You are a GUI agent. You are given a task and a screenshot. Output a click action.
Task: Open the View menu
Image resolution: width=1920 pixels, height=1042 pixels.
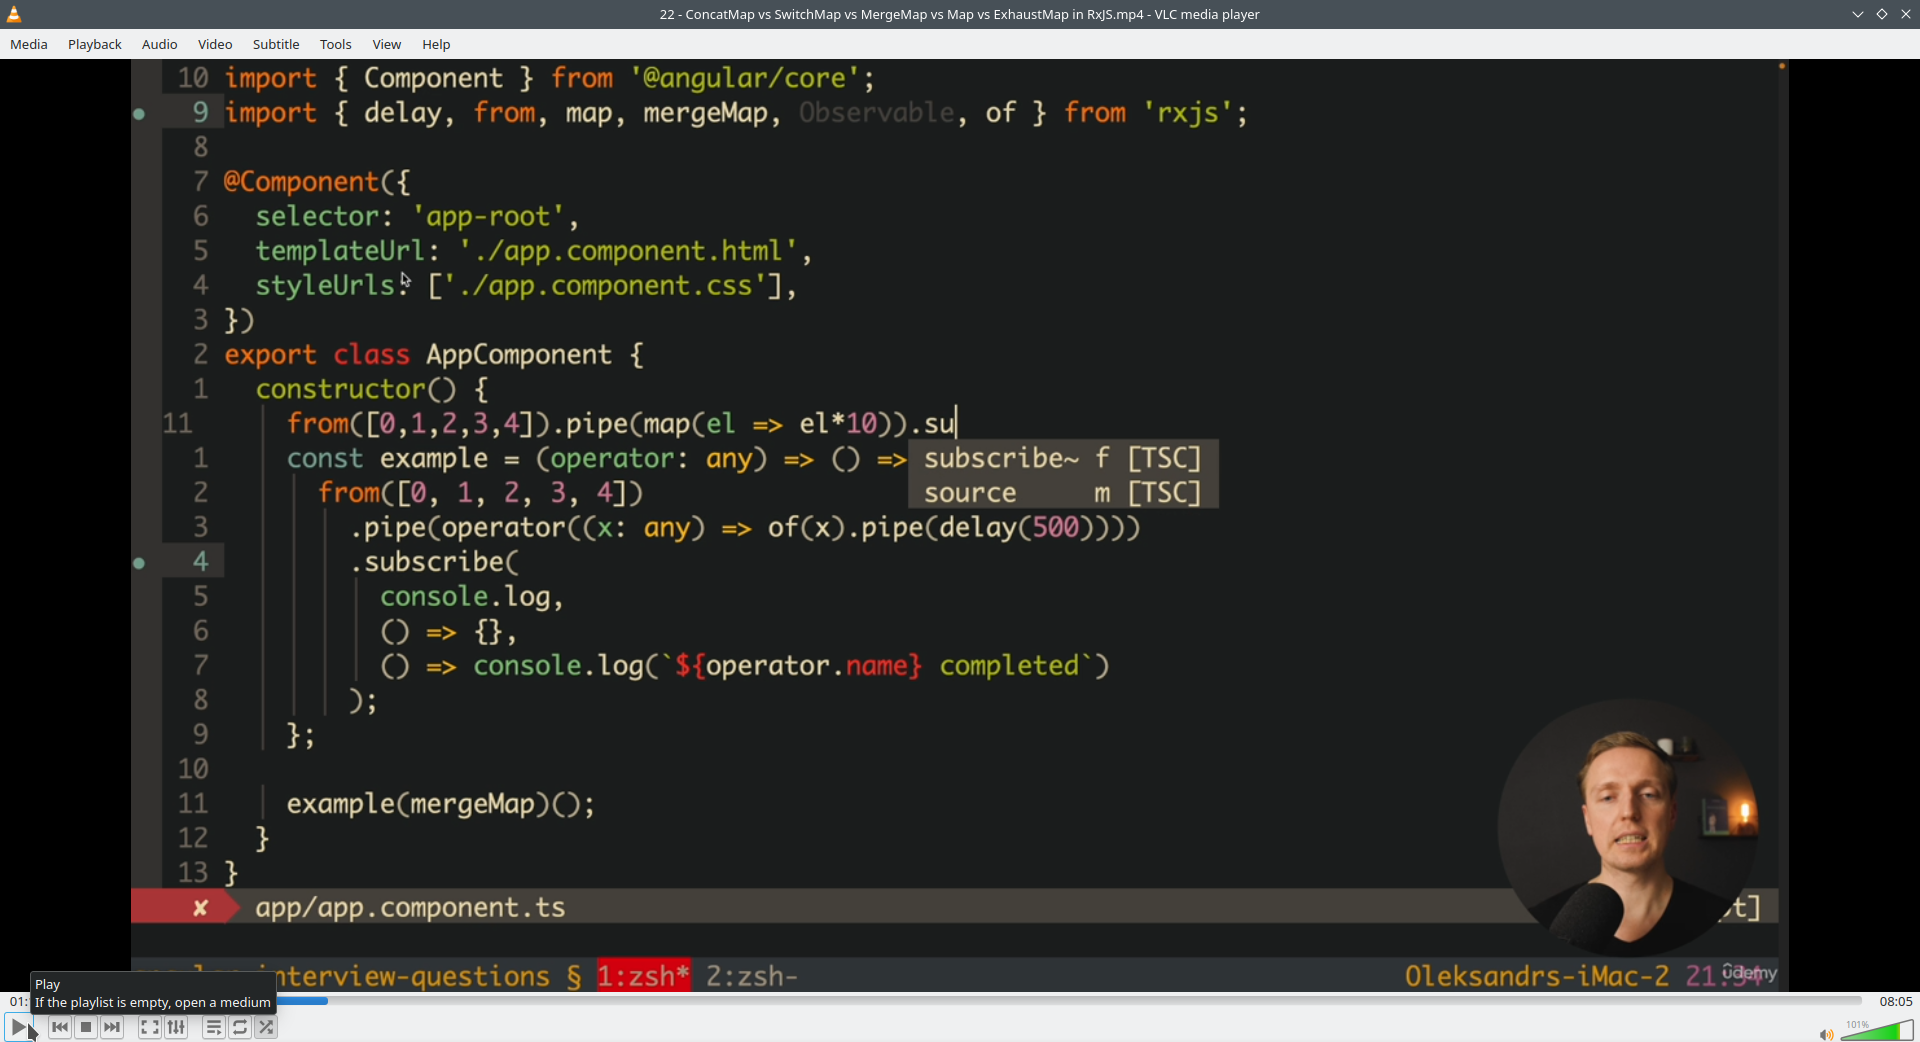pos(387,44)
